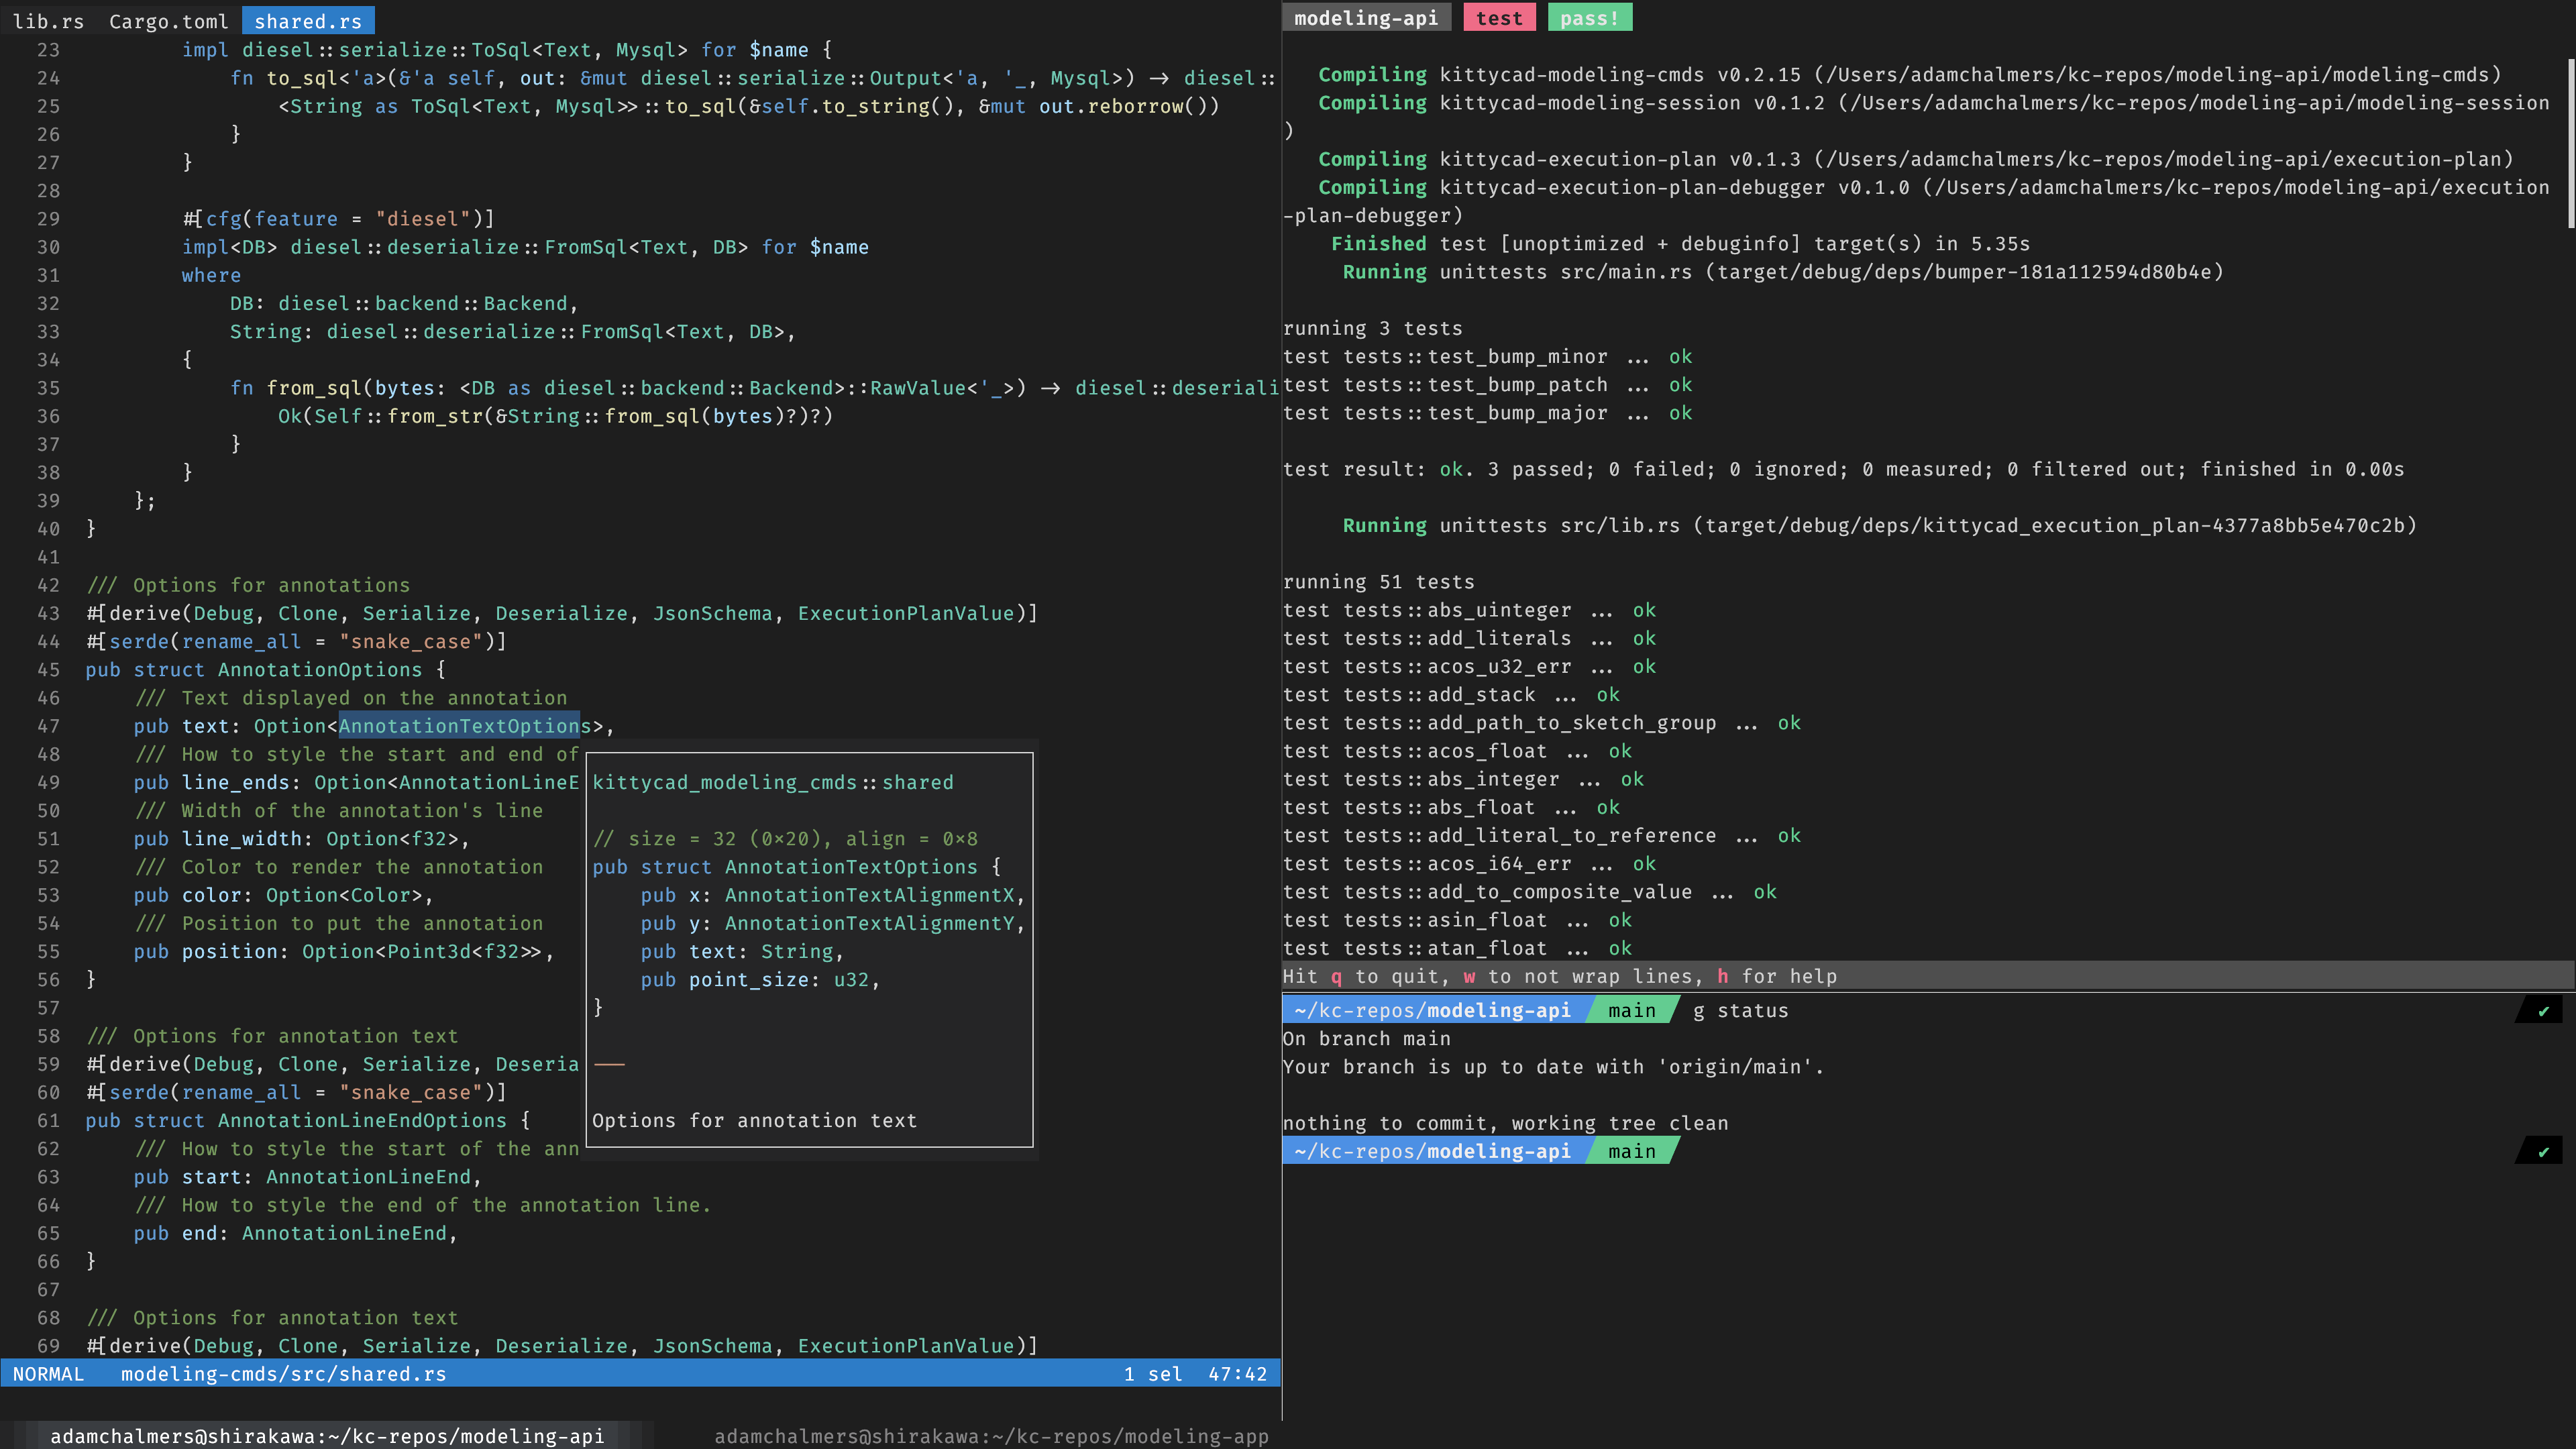This screenshot has height=1449, width=2576.
Task: Click 'pub end: AnnotationLineEnd' field
Action: (296, 1233)
